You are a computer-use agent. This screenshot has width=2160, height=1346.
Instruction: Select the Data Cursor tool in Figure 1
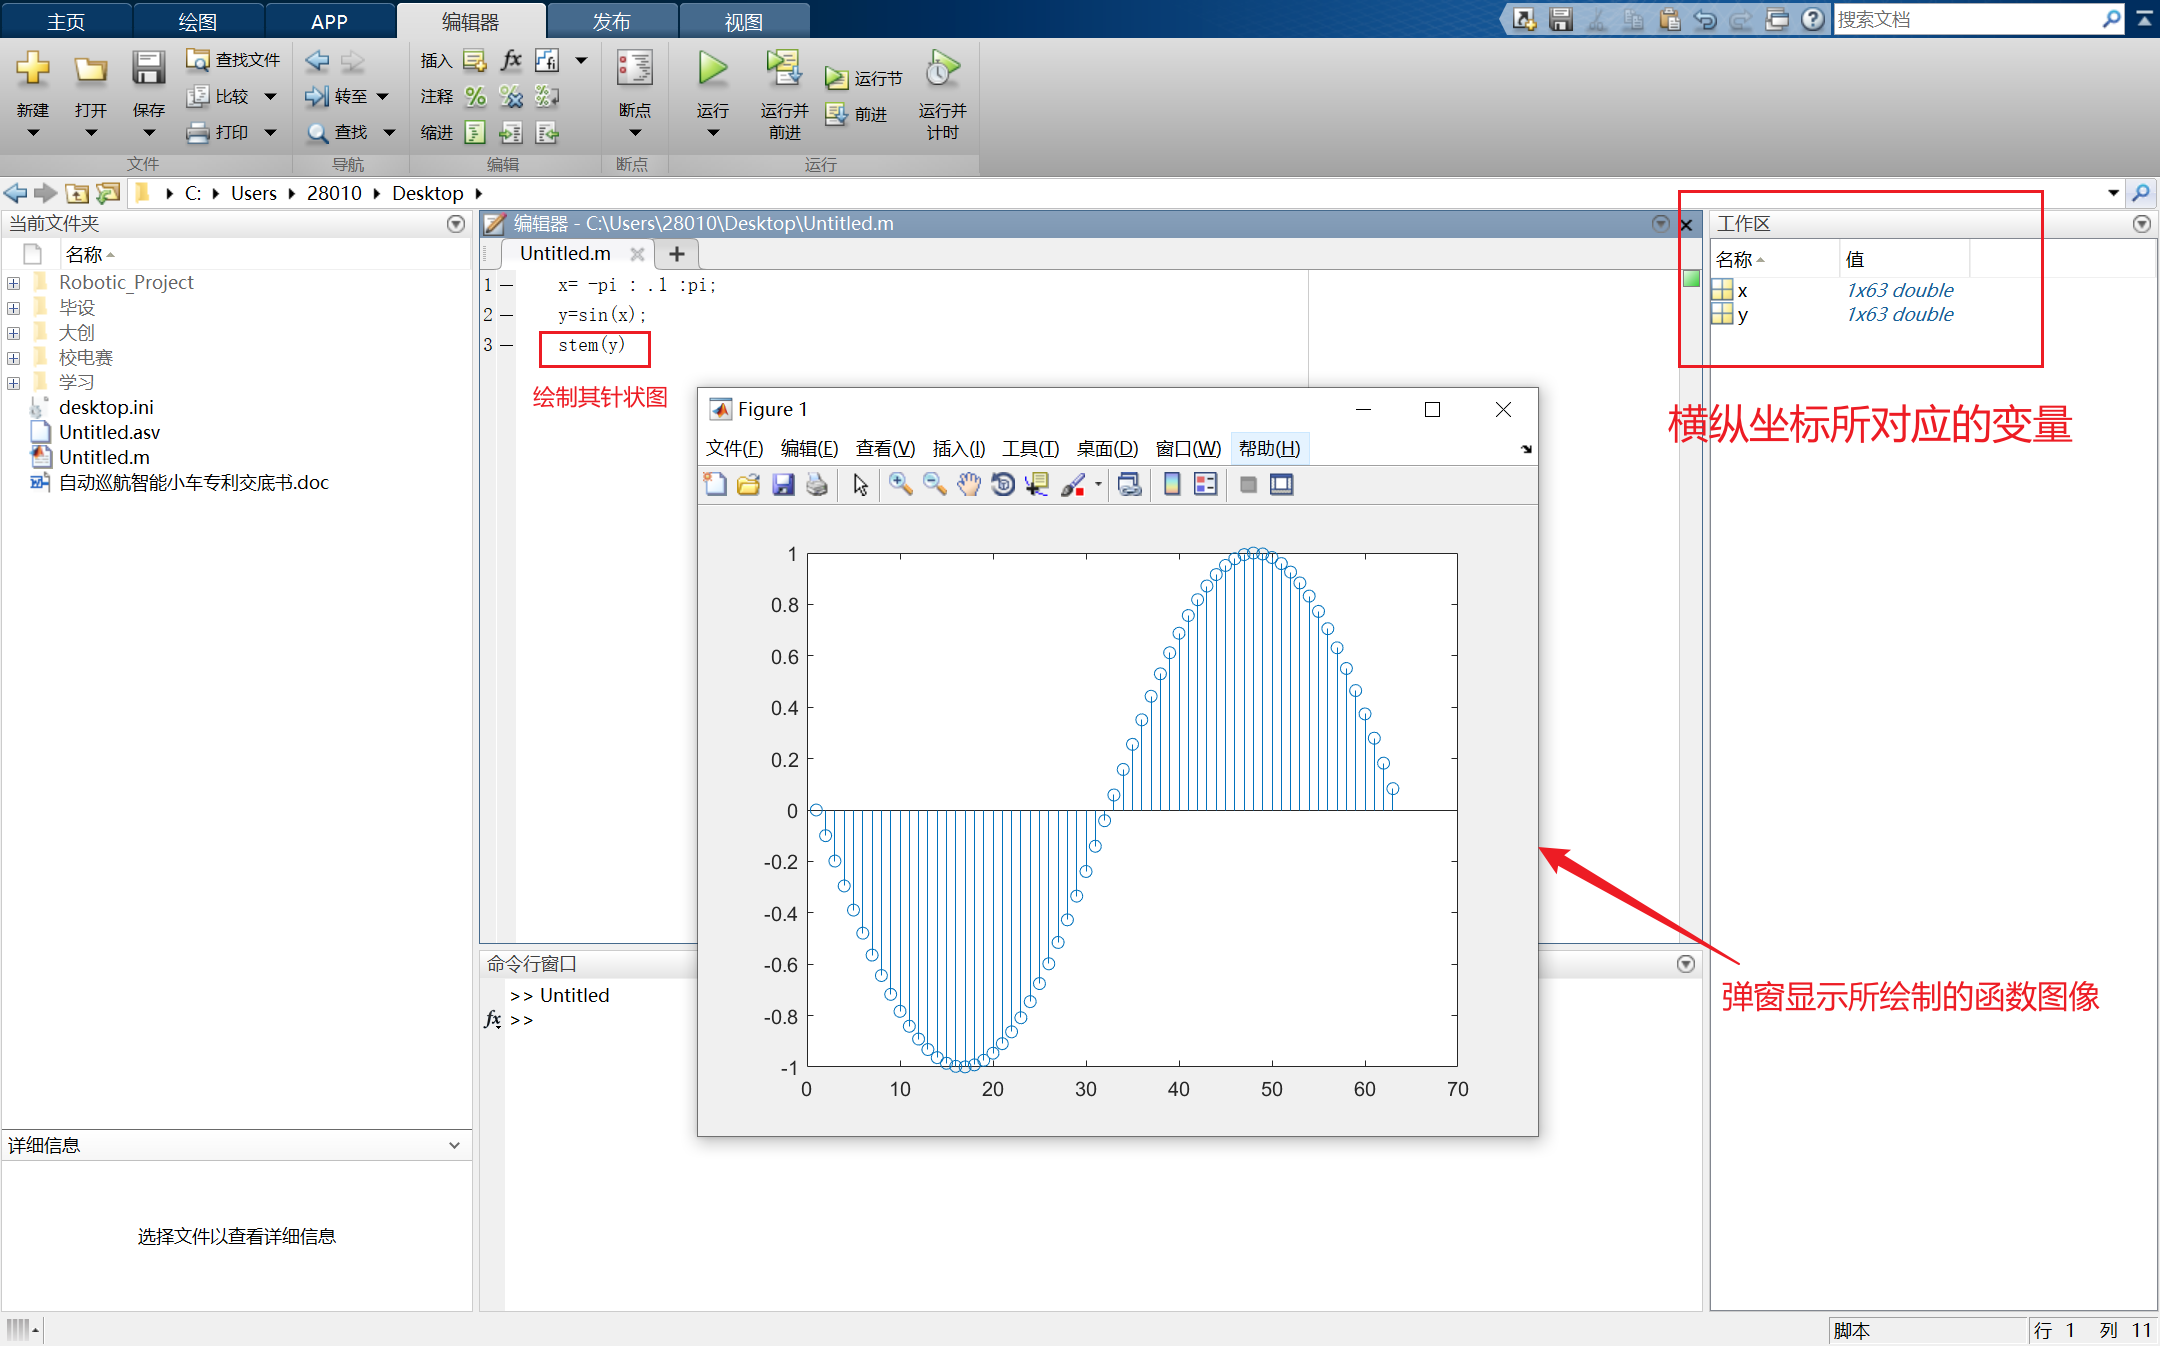(x=1037, y=485)
